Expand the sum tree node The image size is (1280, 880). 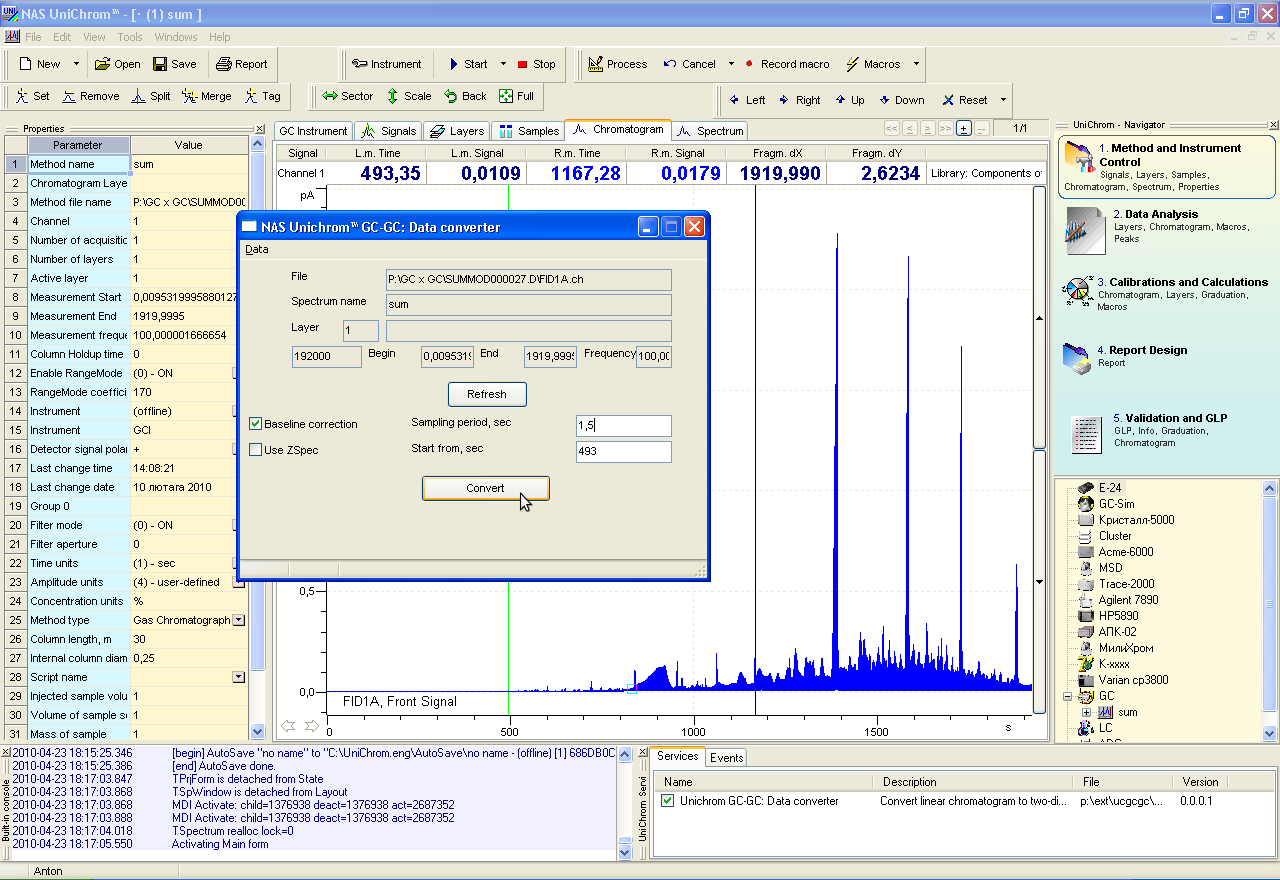coord(1086,712)
